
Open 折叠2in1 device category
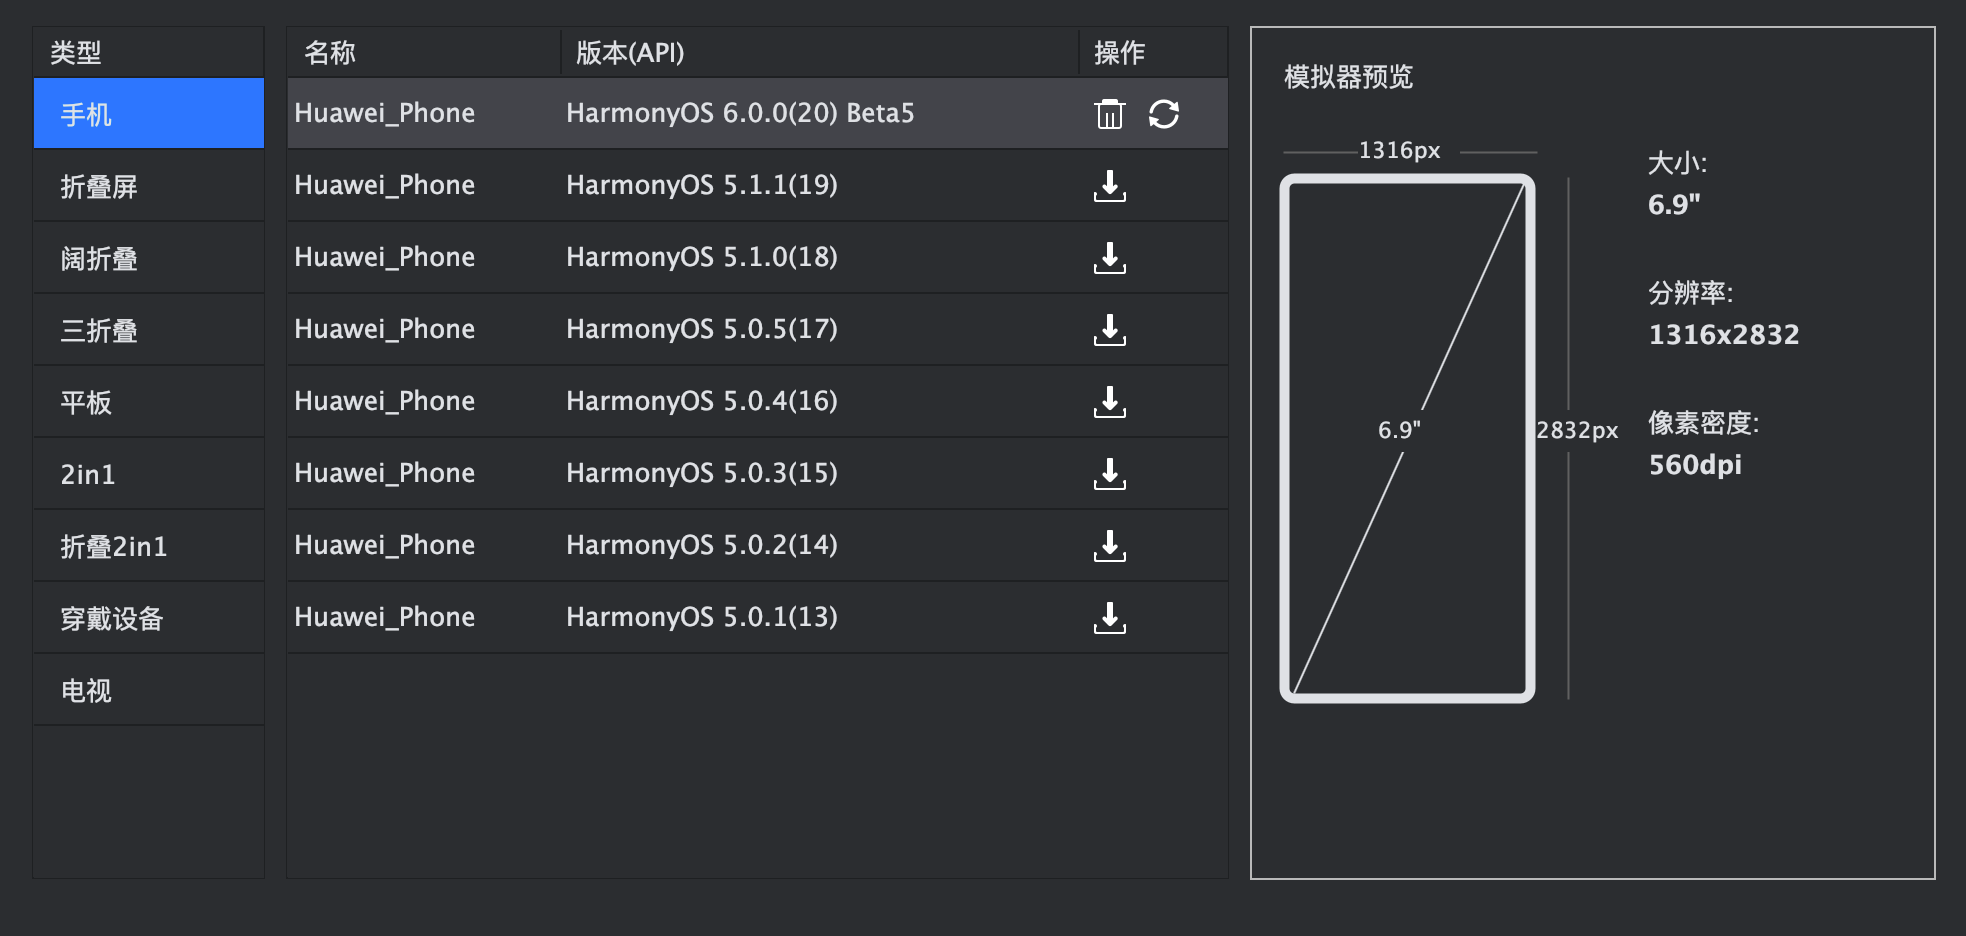pyautogui.click(x=148, y=546)
